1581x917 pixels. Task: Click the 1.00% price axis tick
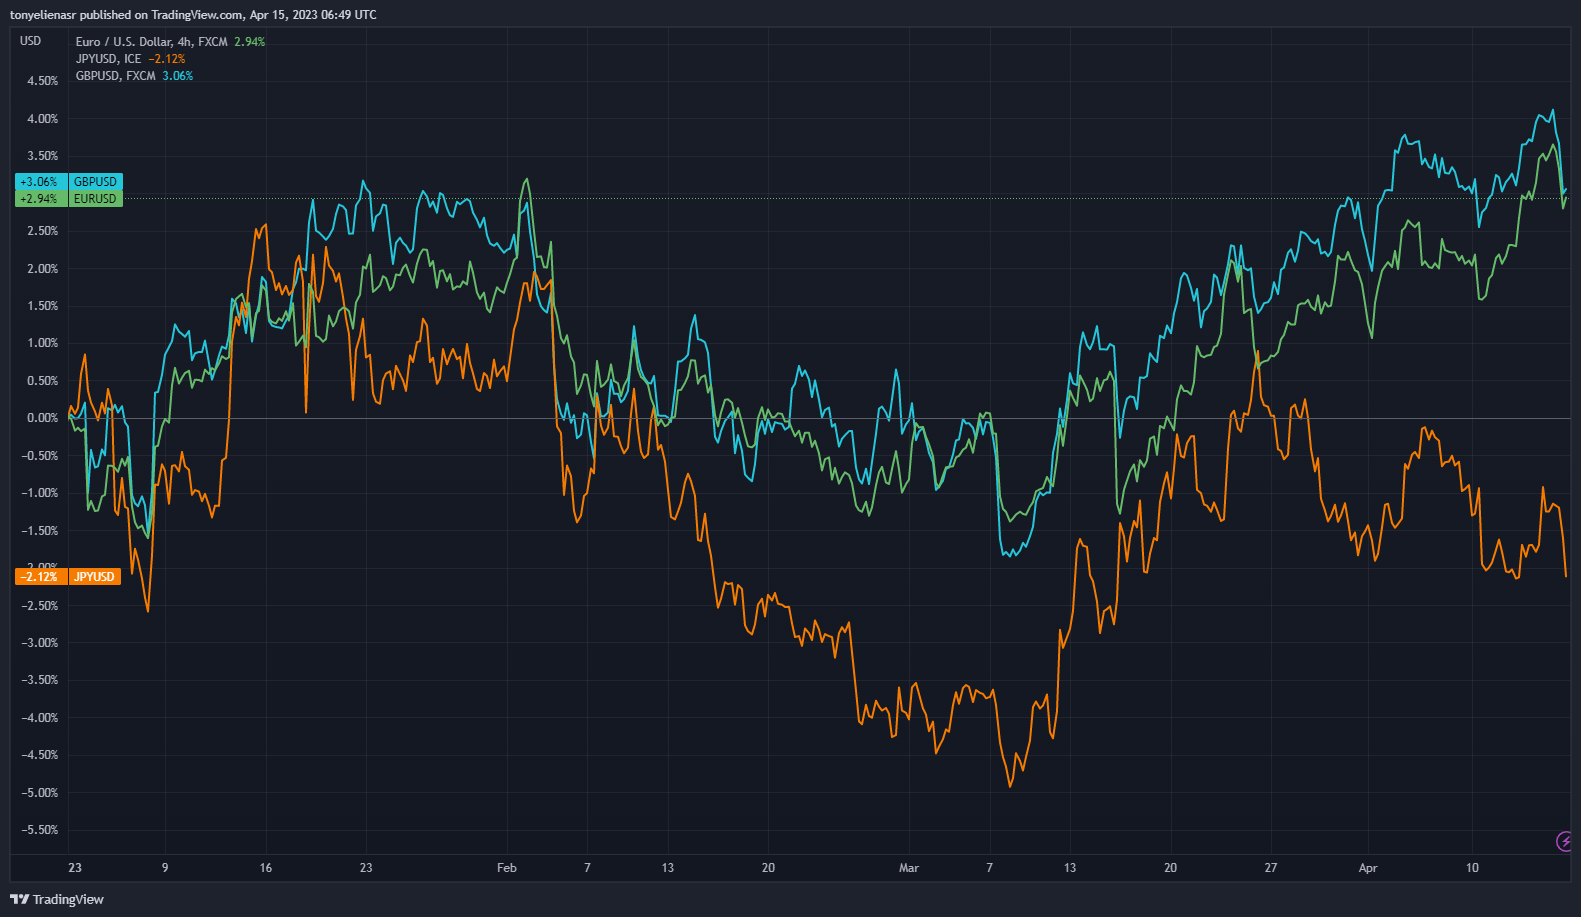(x=43, y=343)
